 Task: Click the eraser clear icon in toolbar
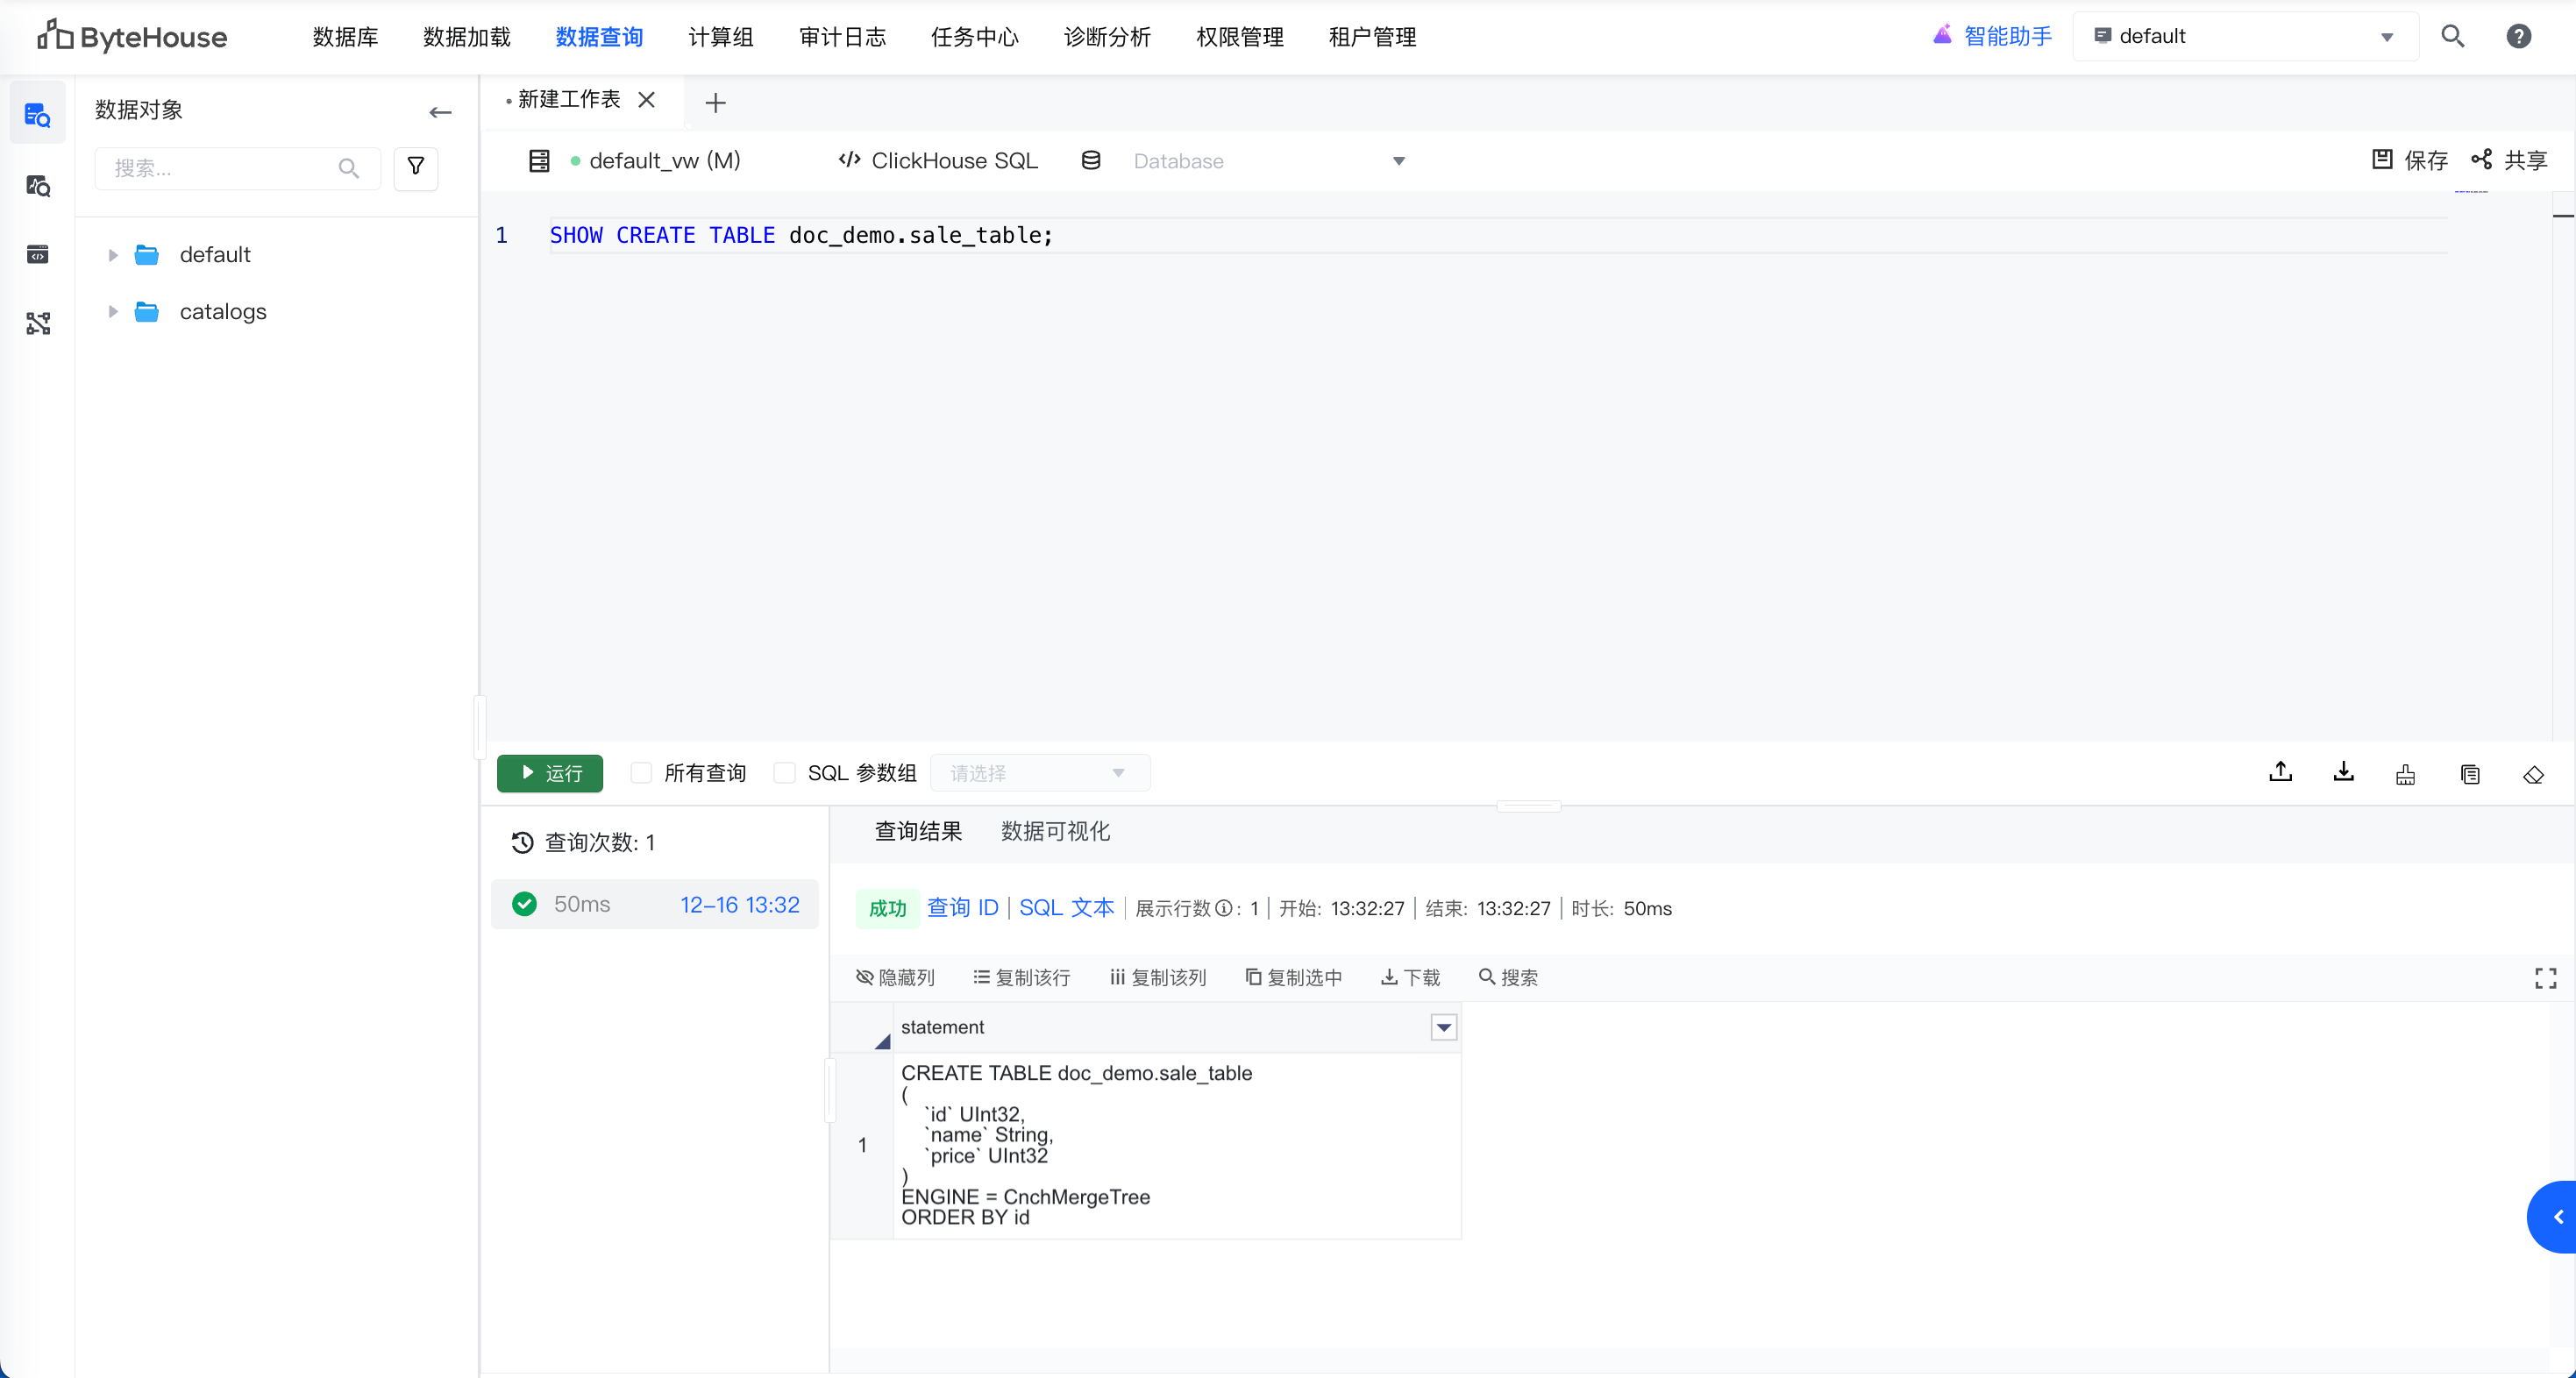(x=2532, y=774)
